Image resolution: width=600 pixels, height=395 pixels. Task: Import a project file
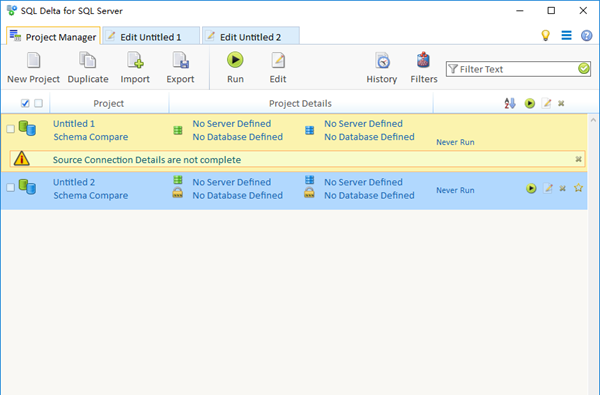pyautogui.click(x=135, y=68)
